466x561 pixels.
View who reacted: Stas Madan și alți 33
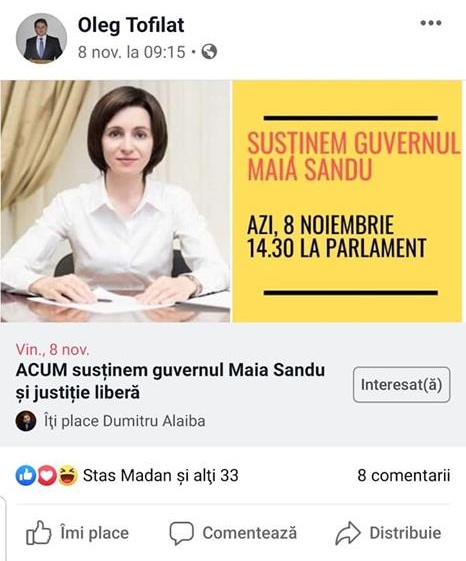point(161,475)
